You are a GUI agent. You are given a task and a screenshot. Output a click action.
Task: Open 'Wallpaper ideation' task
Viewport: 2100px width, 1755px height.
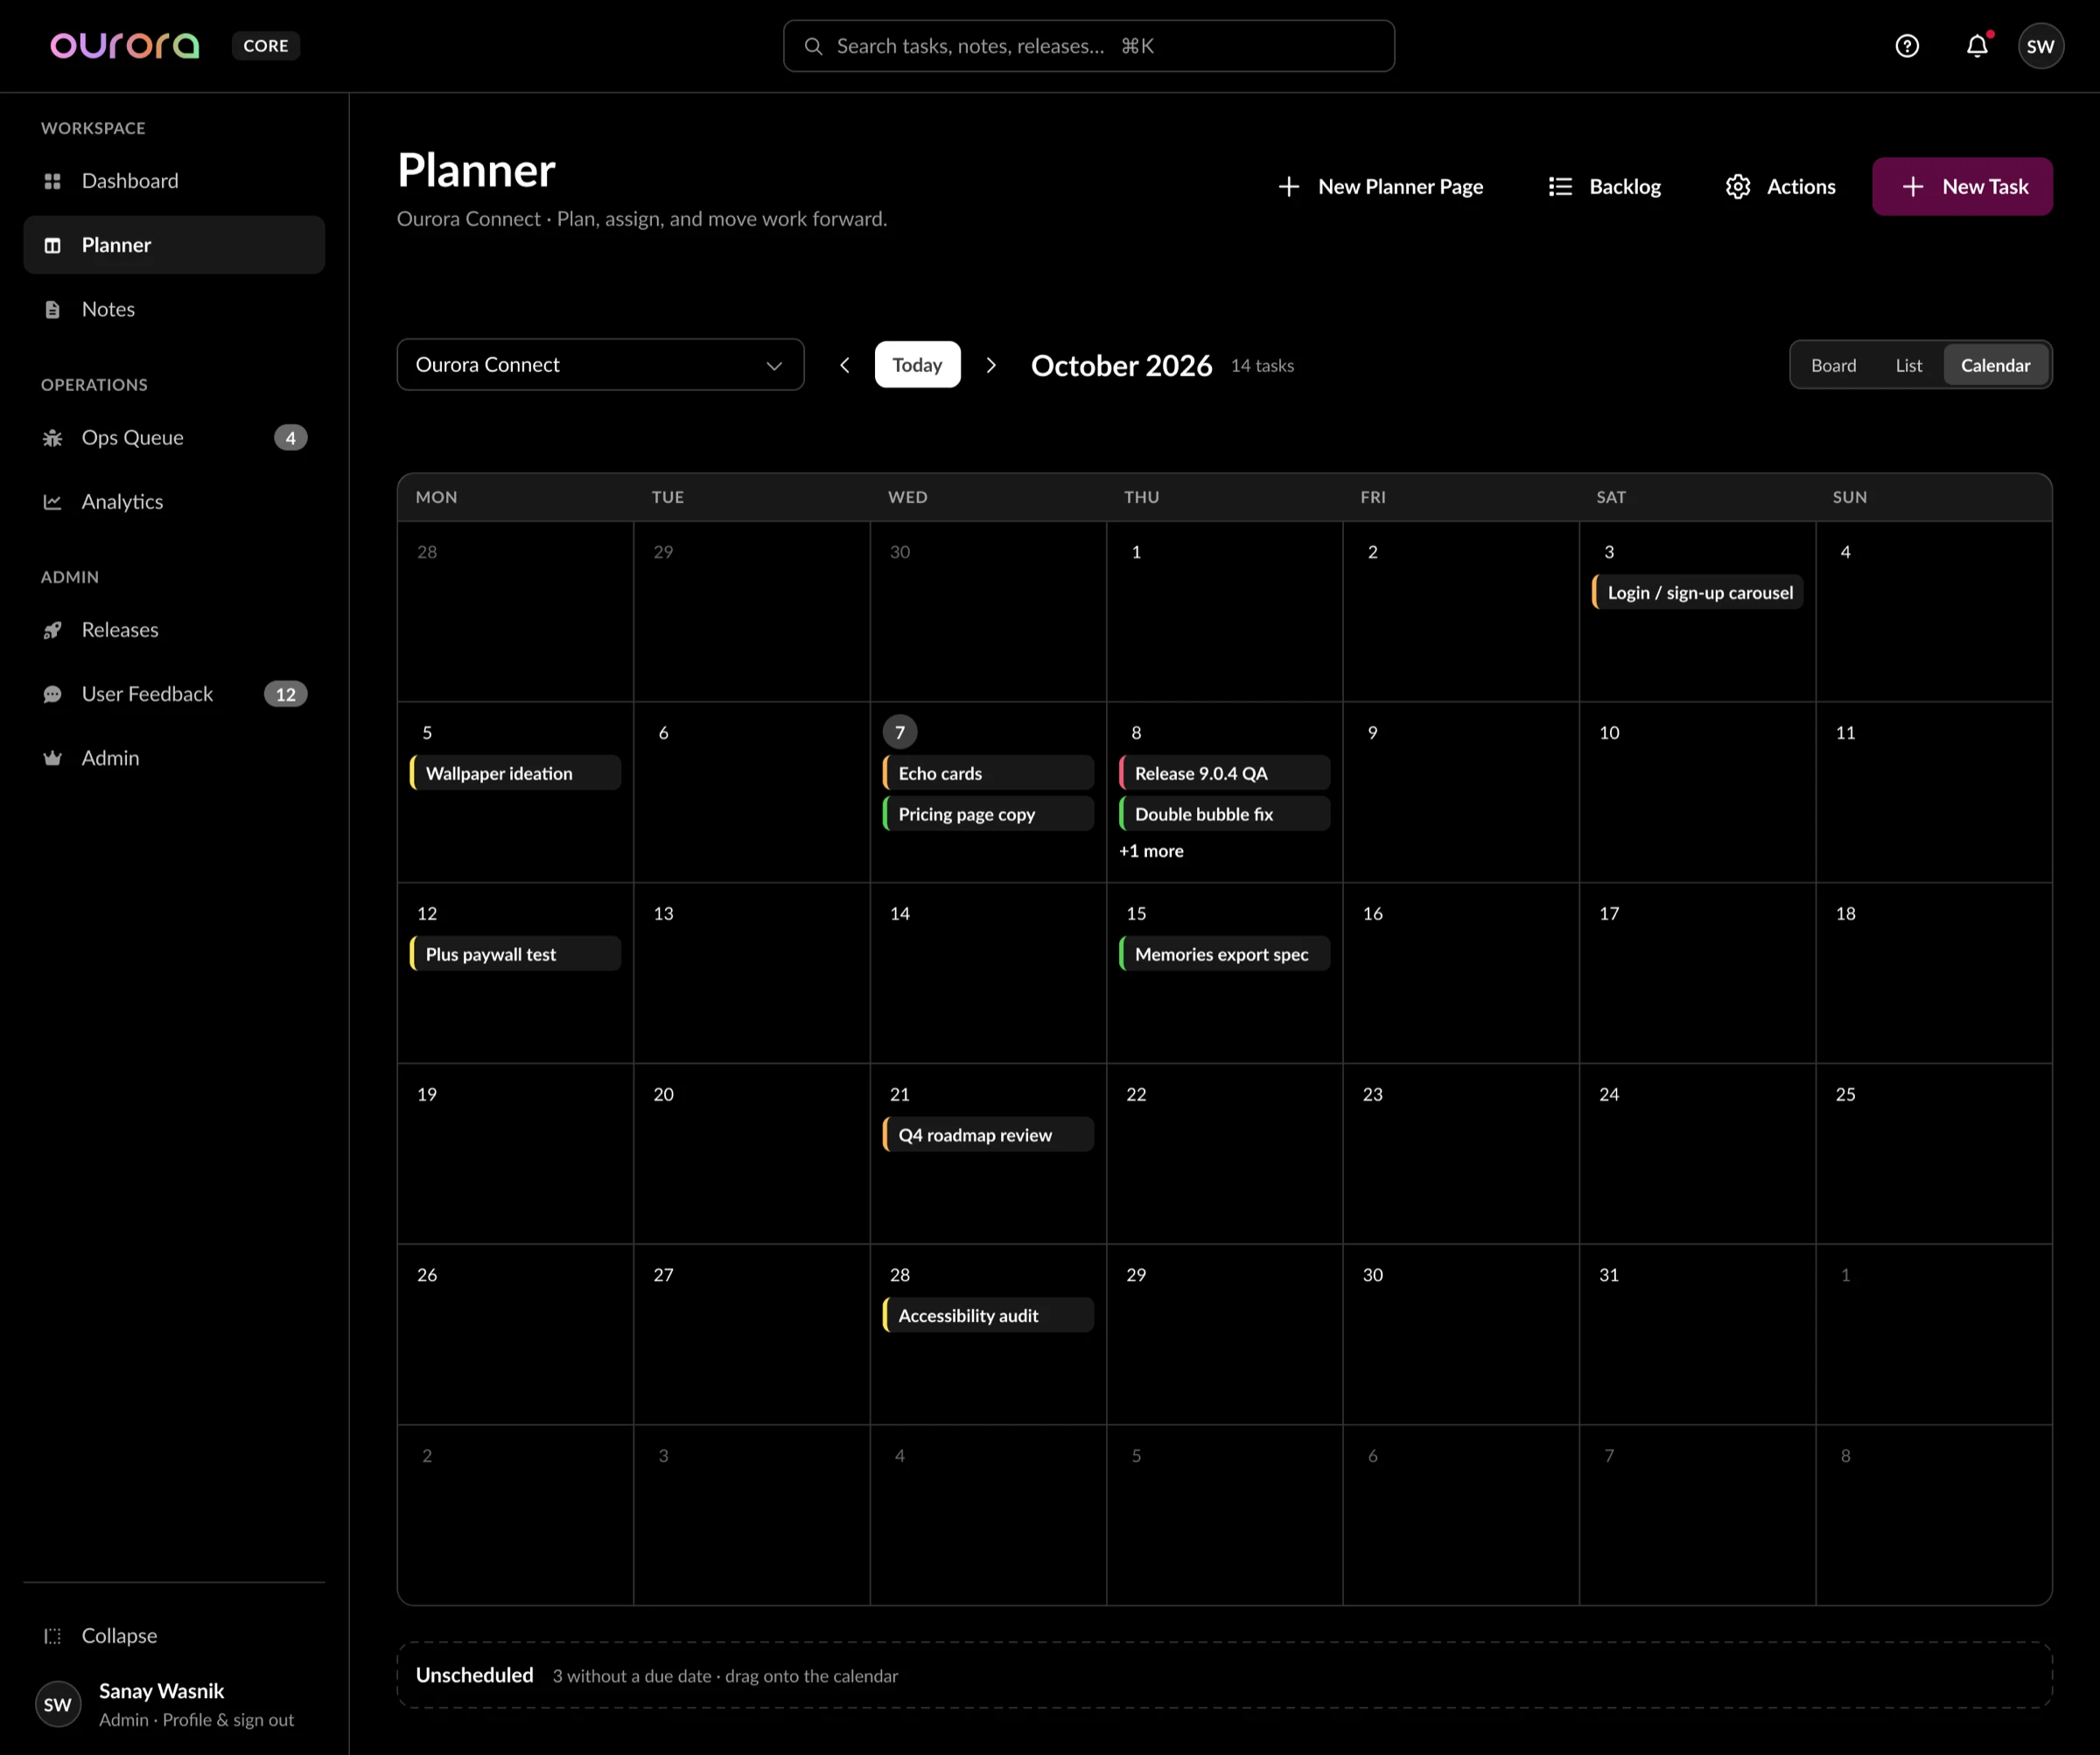515,773
